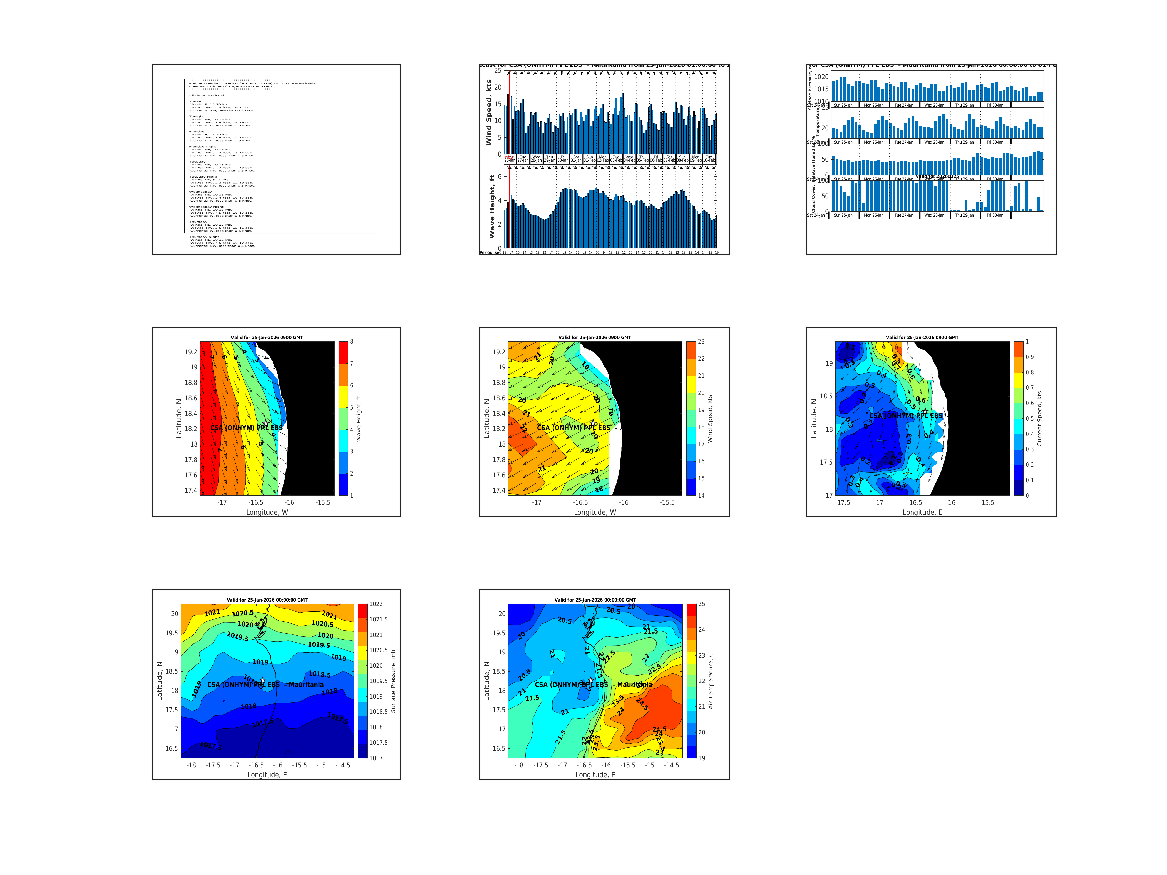The image size is (1167, 875).
Task: Click the temperature map color bar
Action: tap(690, 681)
